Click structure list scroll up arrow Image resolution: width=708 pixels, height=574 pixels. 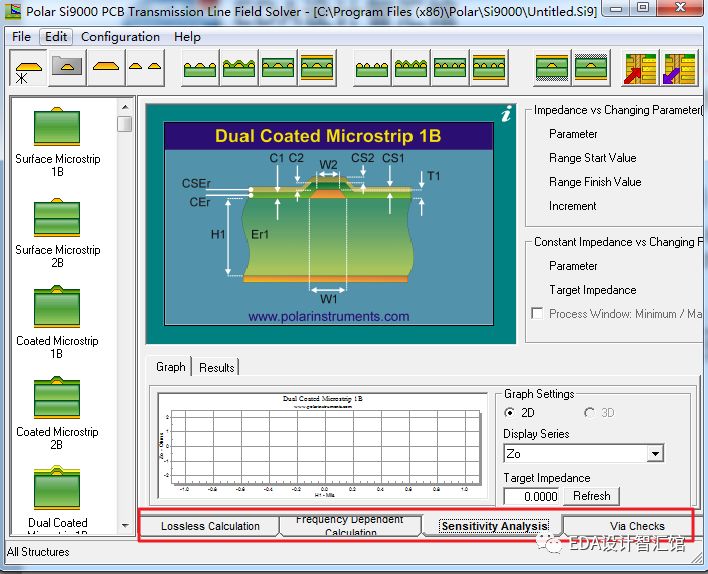[x=125, y=107]
